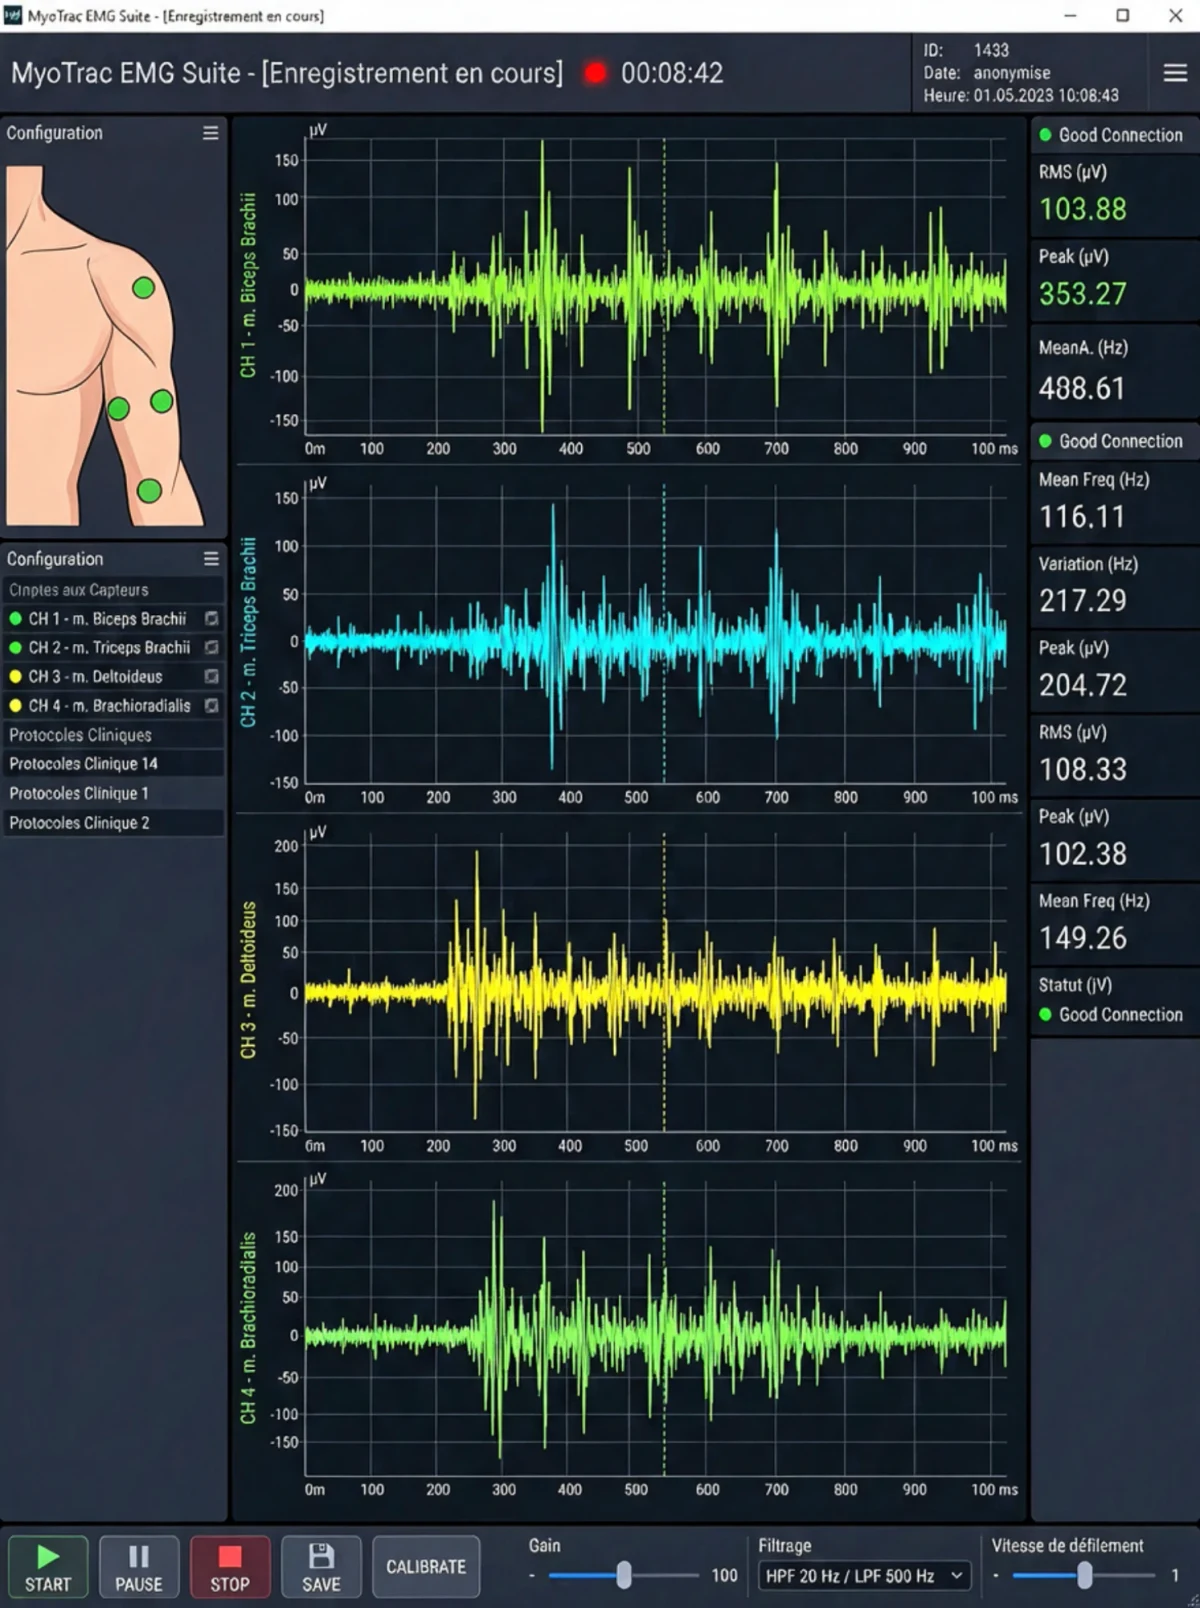Screen dimensions: 1200x1608
Task: Click the CH 1 Biceps Brachii waveform chart
Action: click(x=655, y=288)
